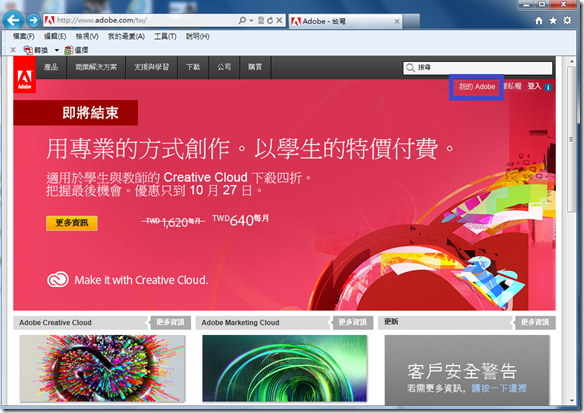Open the 工具(T) menu
The image size is (584, 413).
click(165, 36)
